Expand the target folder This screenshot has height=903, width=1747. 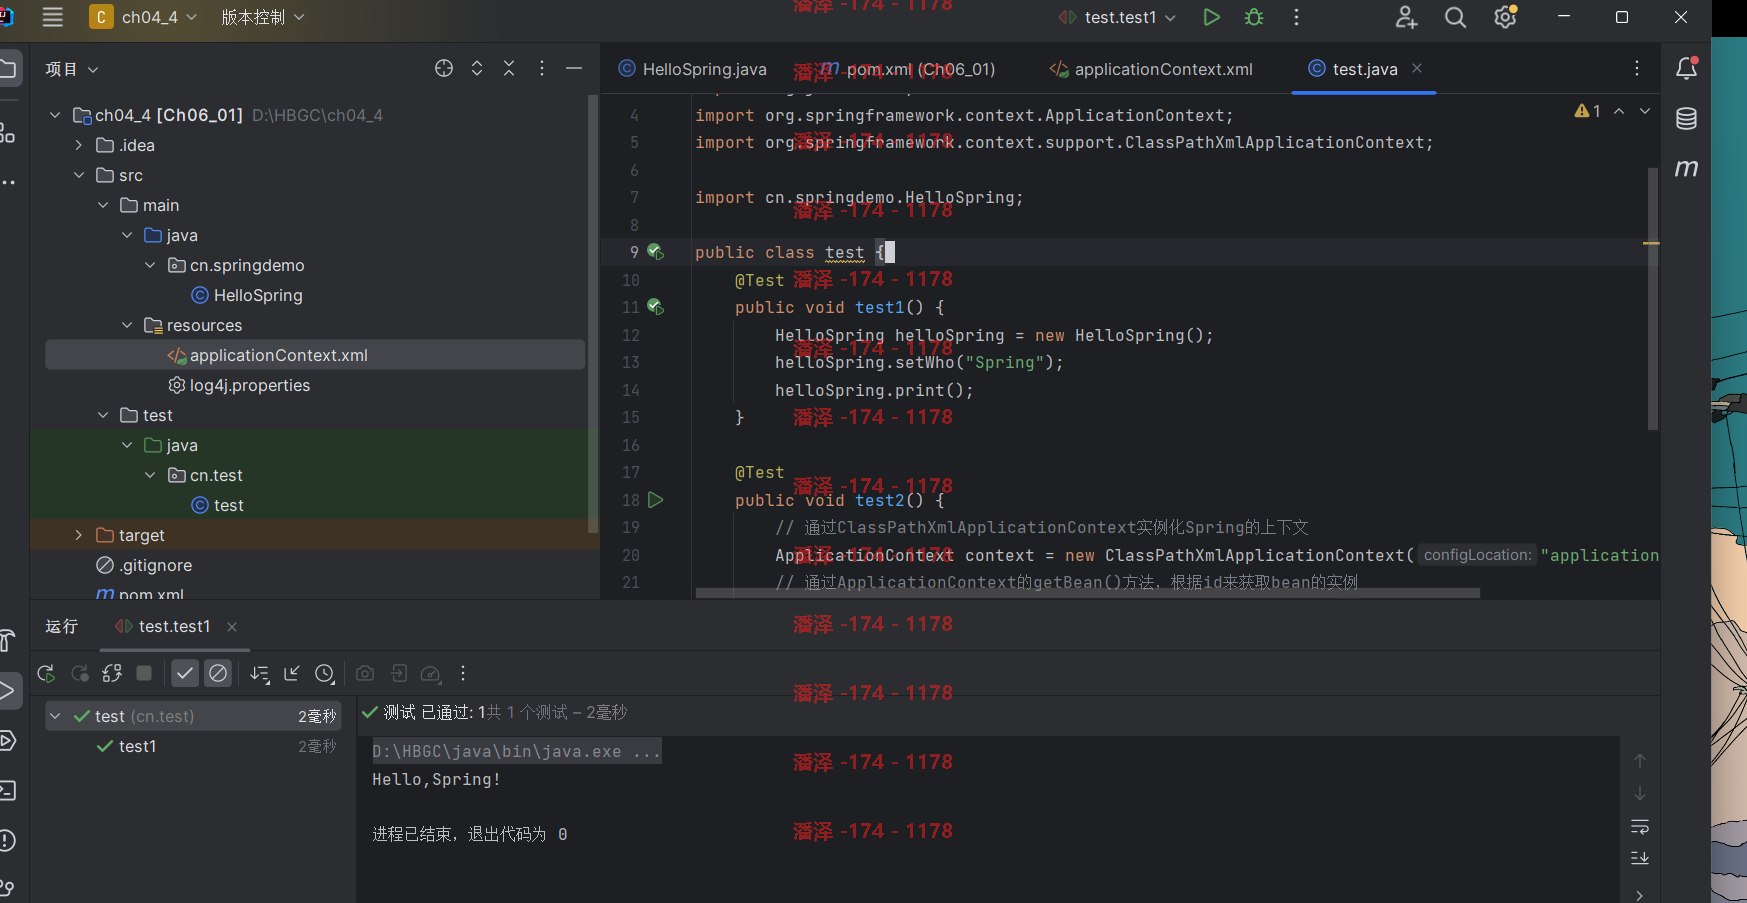pyautogui.click(x=79, y=535)
